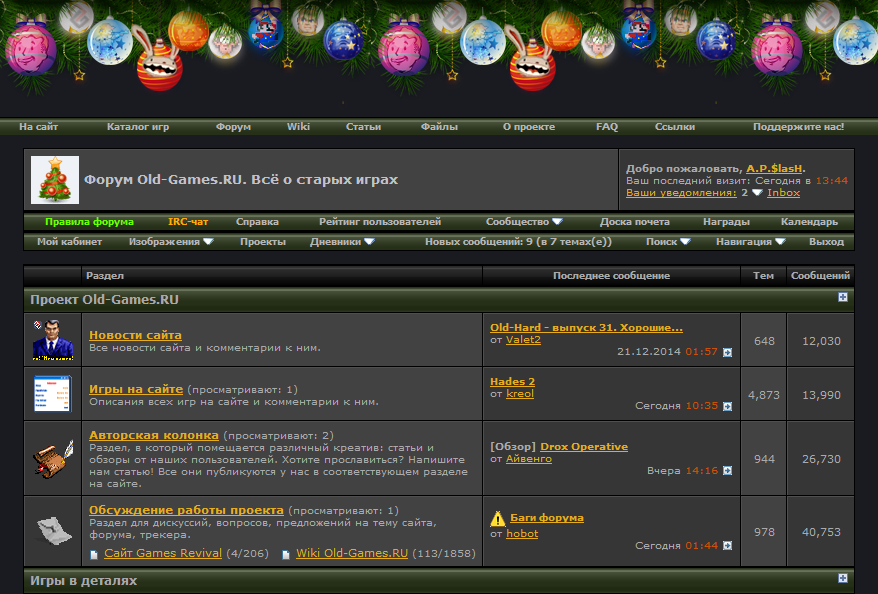Click the Обсуждение работы проекта paper icon
This screenshot has width=878, height=594.
(x=54, y=530)
